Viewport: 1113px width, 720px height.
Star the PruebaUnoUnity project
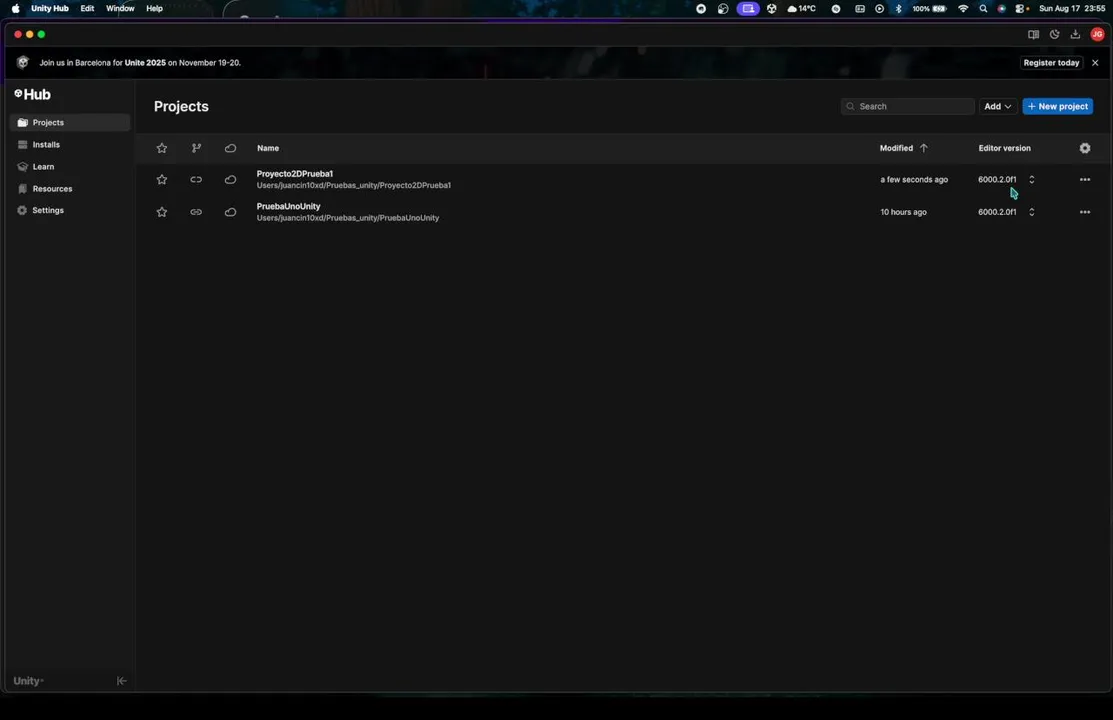pos(162,212)
